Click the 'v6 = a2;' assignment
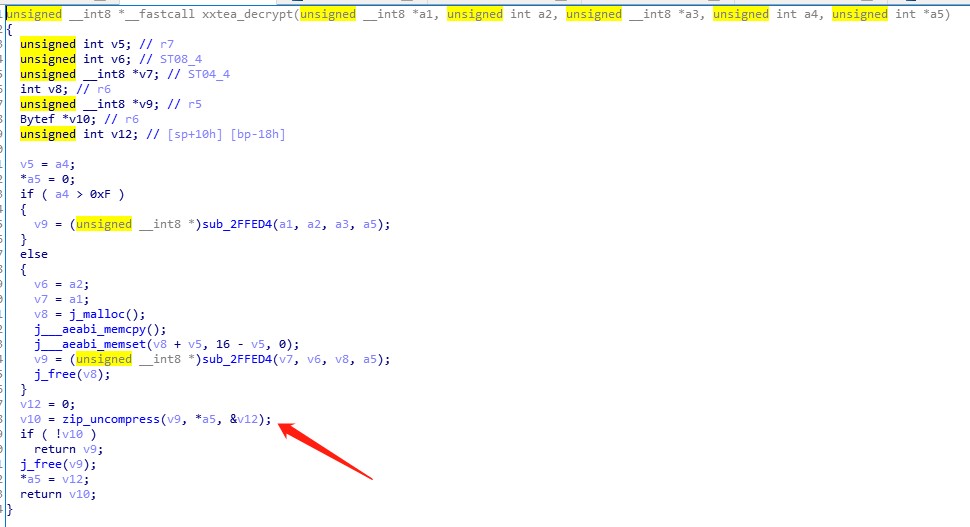Screen dimensions: 970x527 point(62,285)
